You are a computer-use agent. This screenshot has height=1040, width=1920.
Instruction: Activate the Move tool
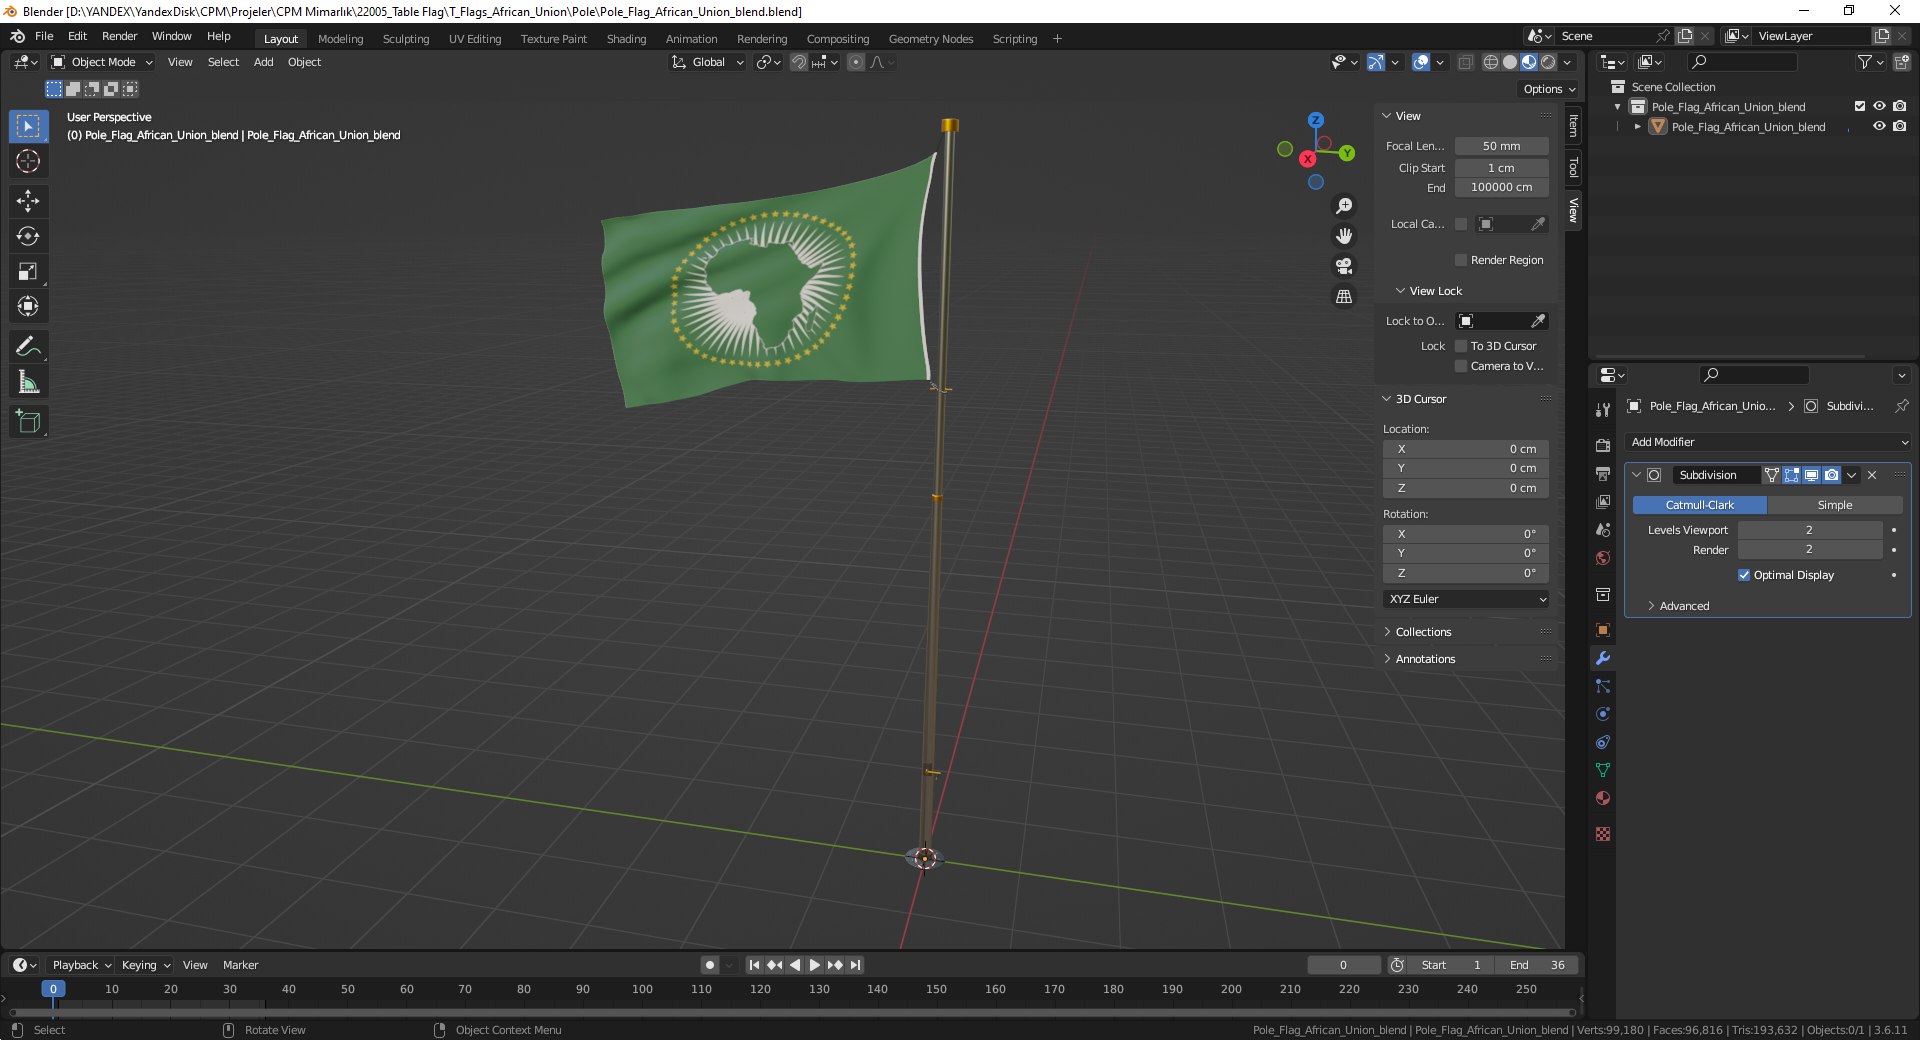[28, 201]
